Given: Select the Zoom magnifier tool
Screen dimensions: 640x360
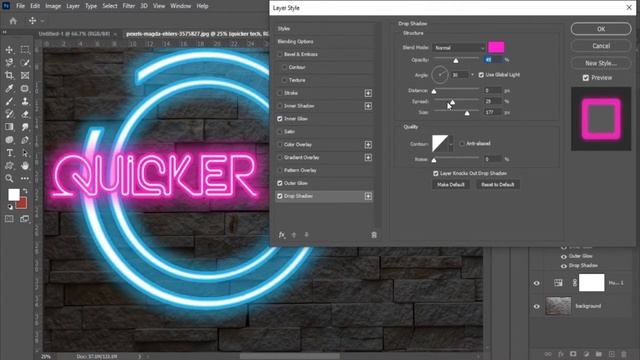Looking at the screenshot, I should click(9, 178).
